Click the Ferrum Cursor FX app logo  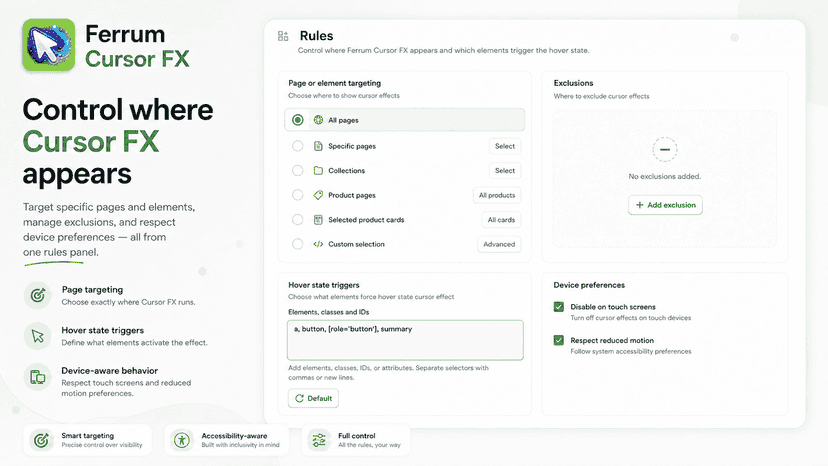pos(49,45)
